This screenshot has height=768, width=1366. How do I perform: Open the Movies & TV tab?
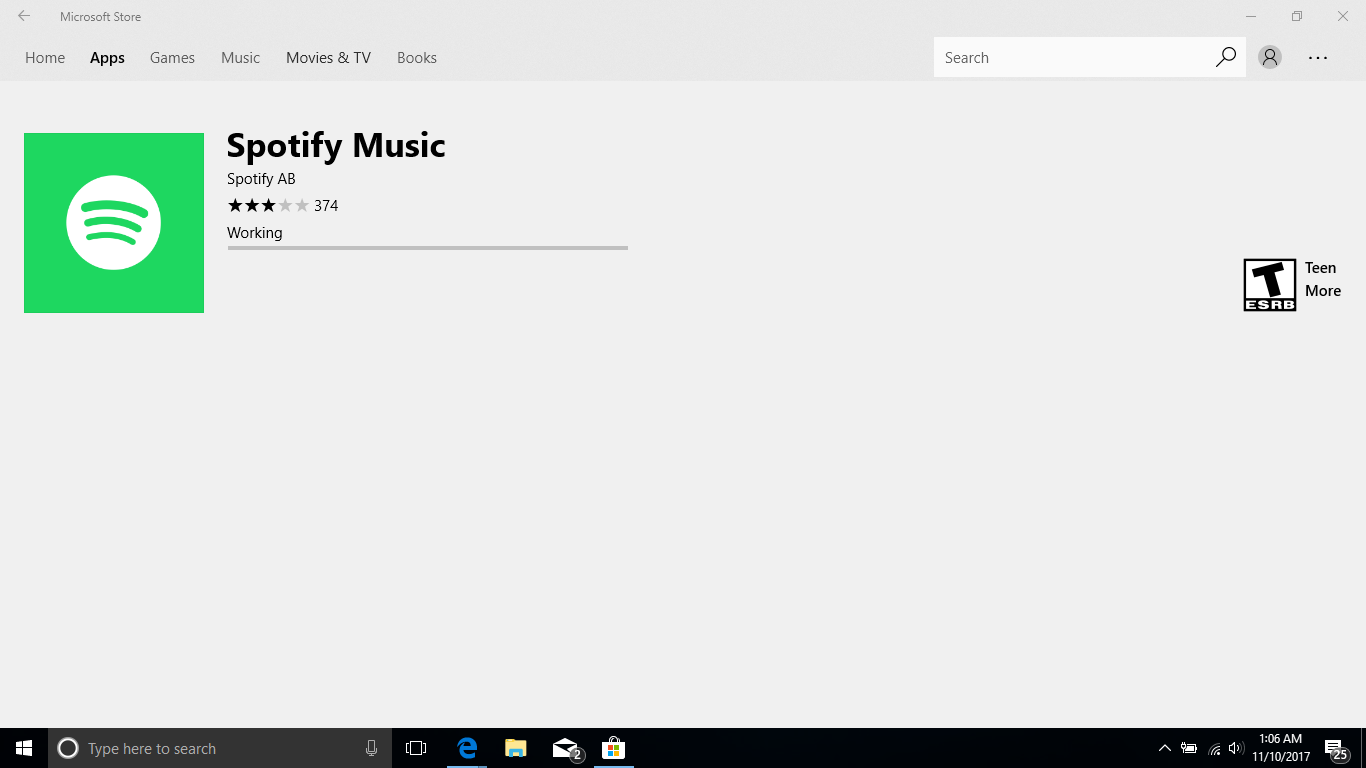click(x=328, y=58)
